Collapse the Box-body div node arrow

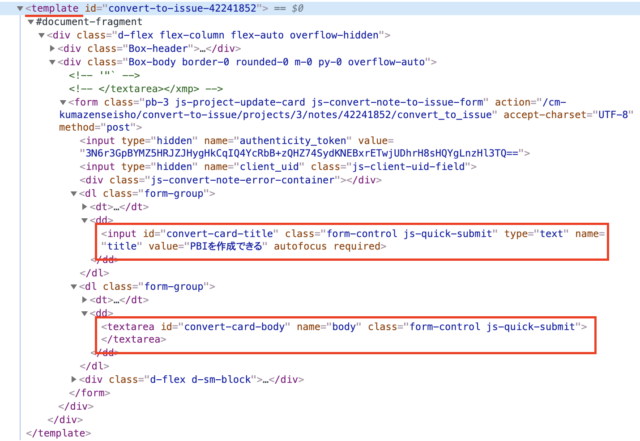pyautogui.click(x=52, y=62)
